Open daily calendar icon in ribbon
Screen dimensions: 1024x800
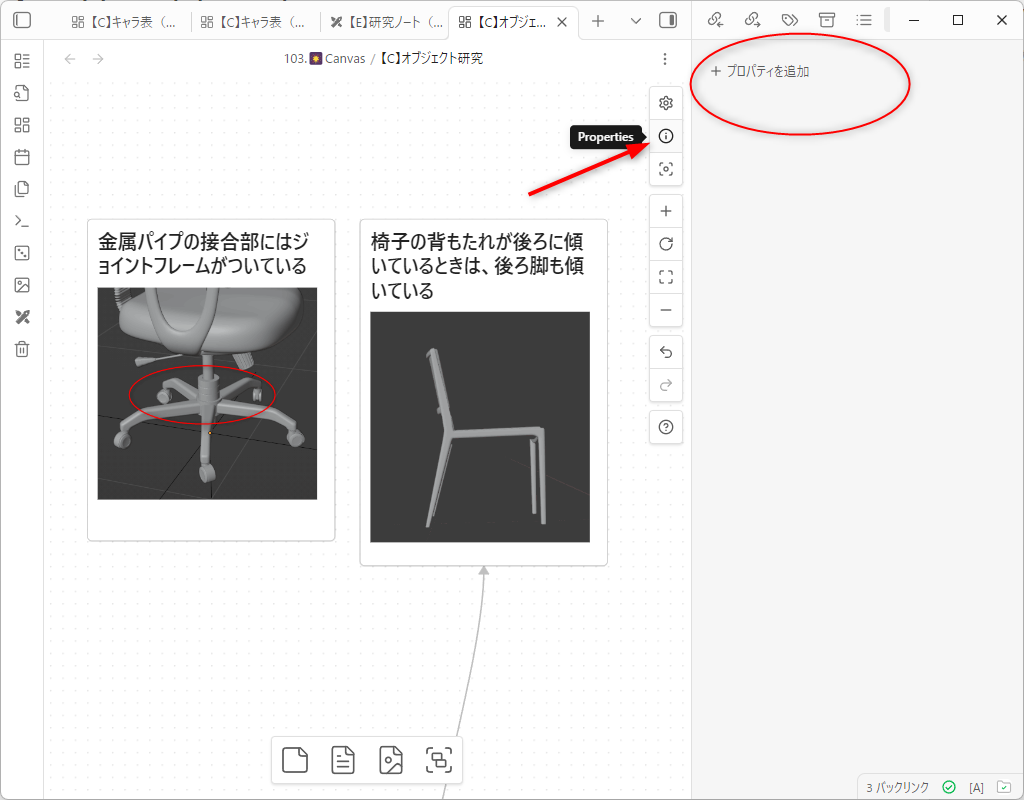click(22, 157)
